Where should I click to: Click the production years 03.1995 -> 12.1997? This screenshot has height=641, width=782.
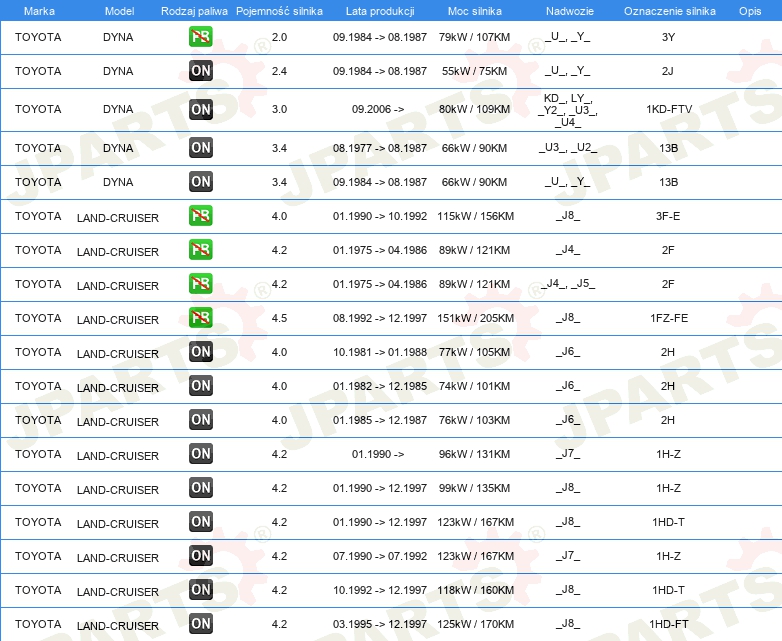(x=380, y=624)
